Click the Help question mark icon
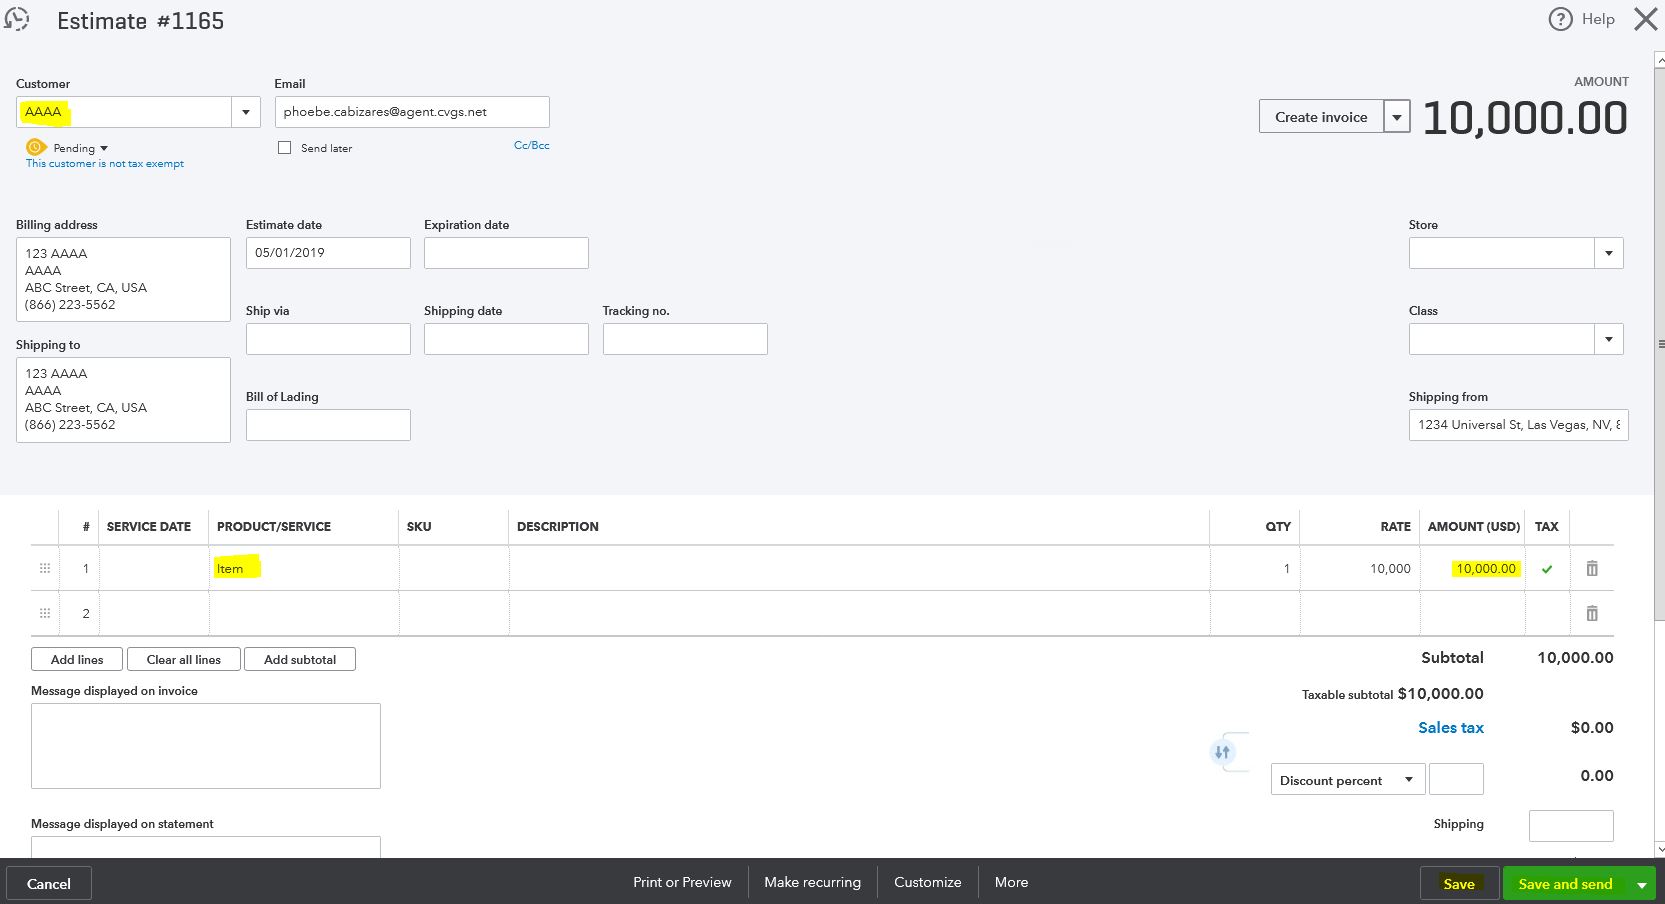1665x904 pixels. [1559, 19]
